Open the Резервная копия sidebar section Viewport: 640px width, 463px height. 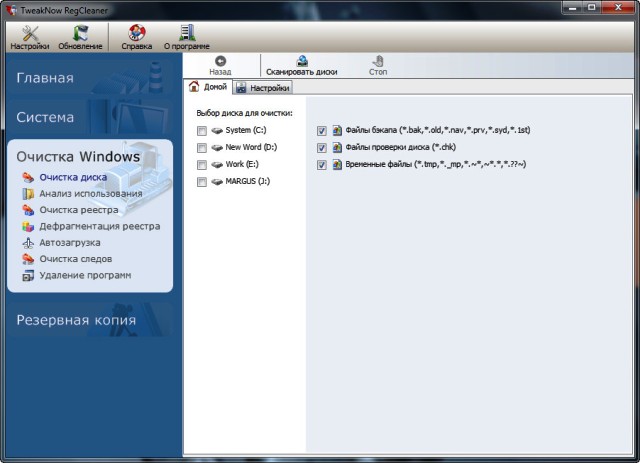click(90, 320)
